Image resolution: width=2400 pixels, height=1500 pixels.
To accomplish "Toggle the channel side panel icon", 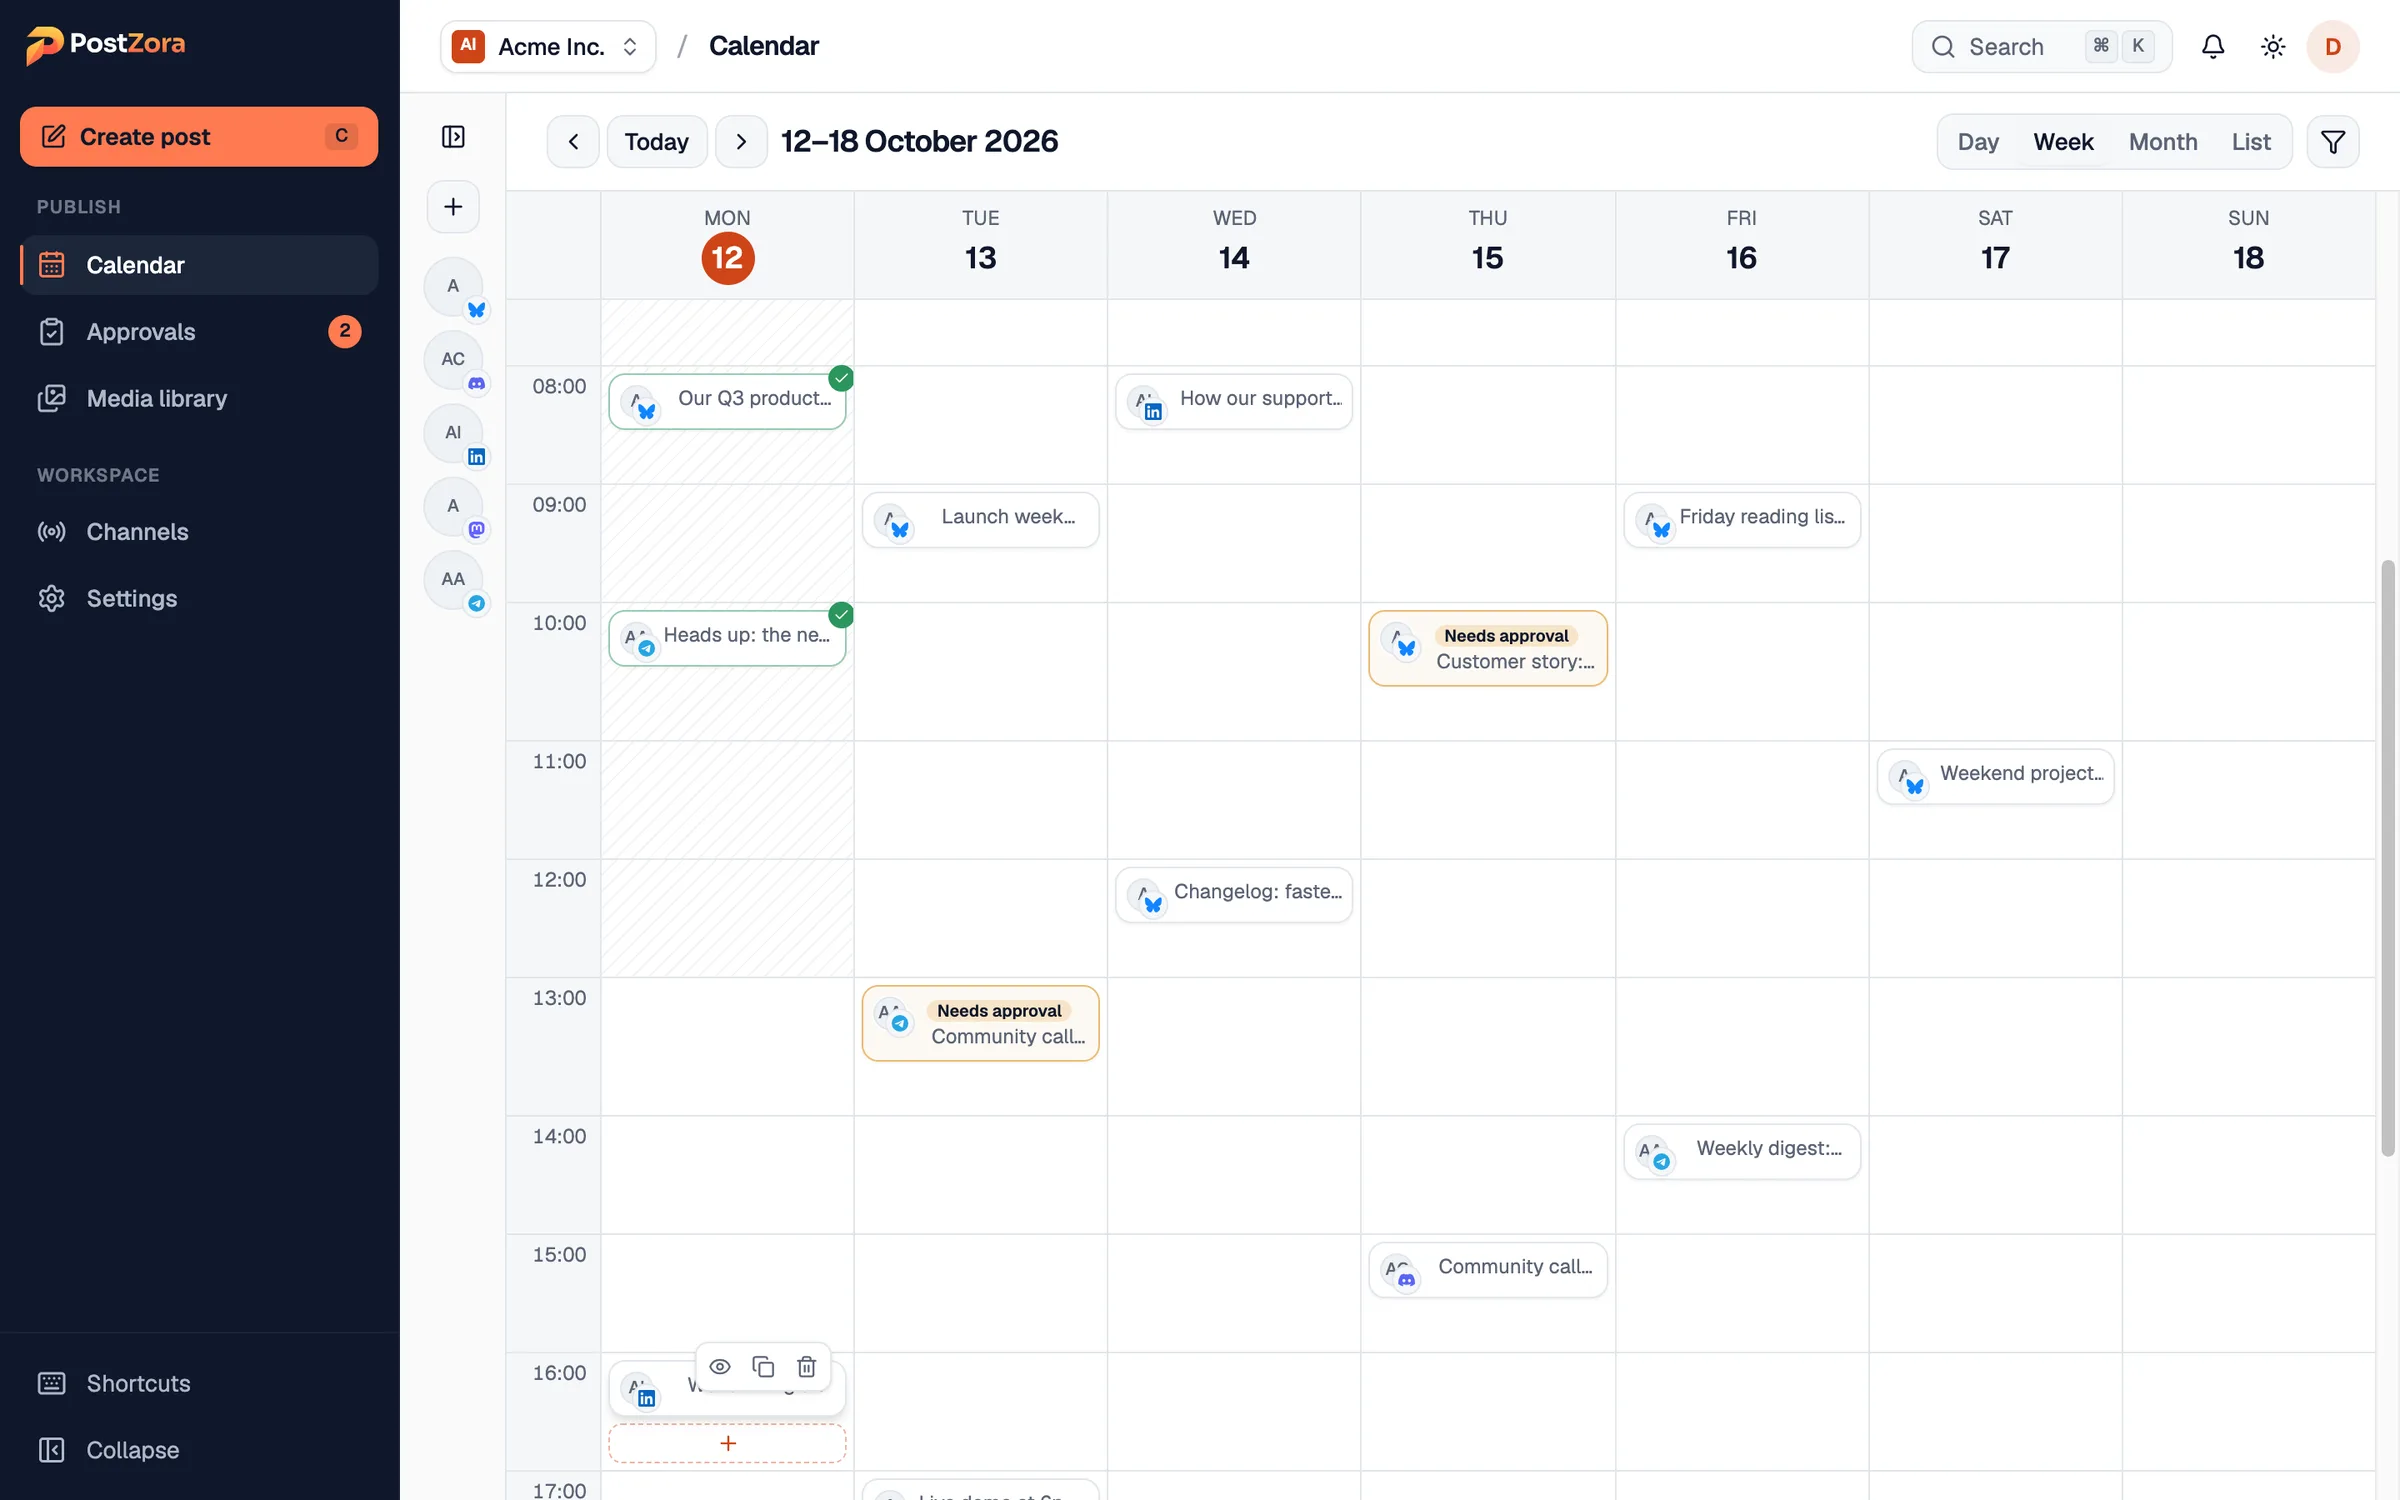I will (453, 137).
